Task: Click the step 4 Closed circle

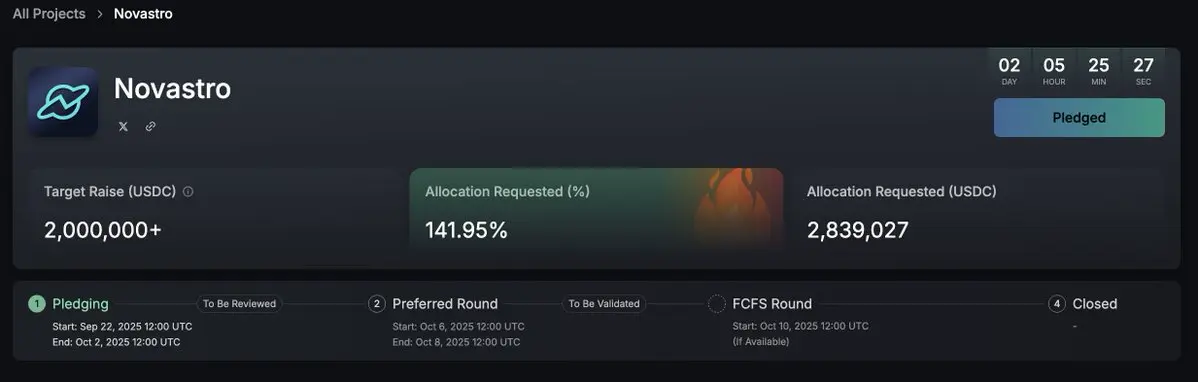Action: pyautogui.click(x=1057, y=304)
